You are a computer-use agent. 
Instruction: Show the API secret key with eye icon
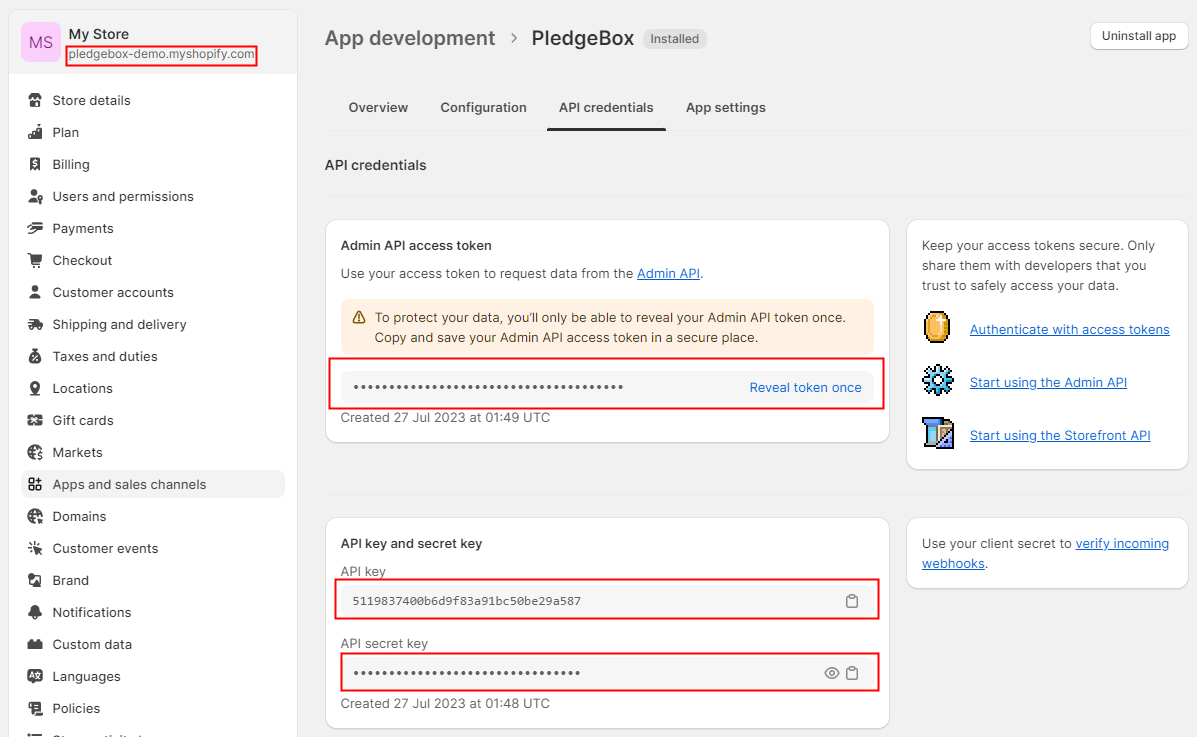(832, 673)
